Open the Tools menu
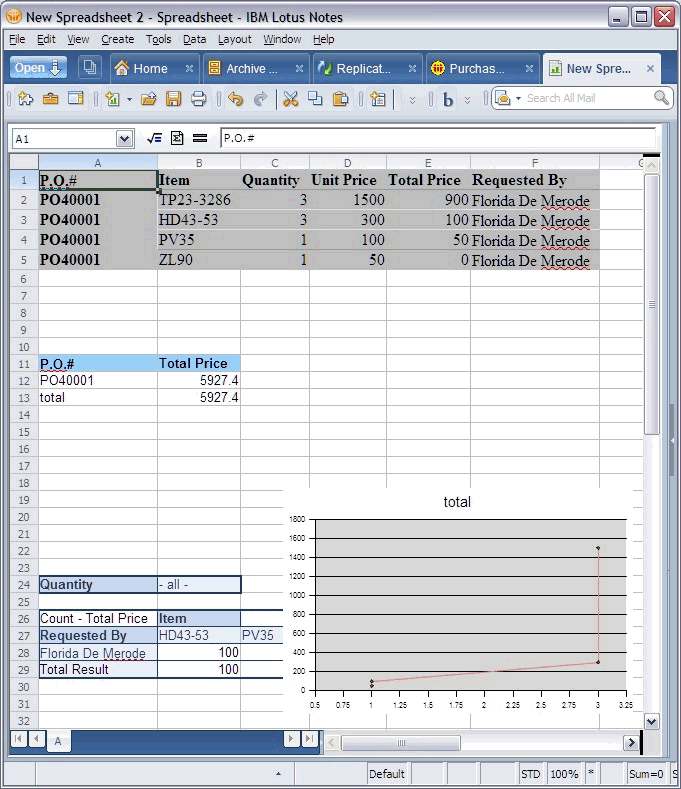 [x=159, y=39]
